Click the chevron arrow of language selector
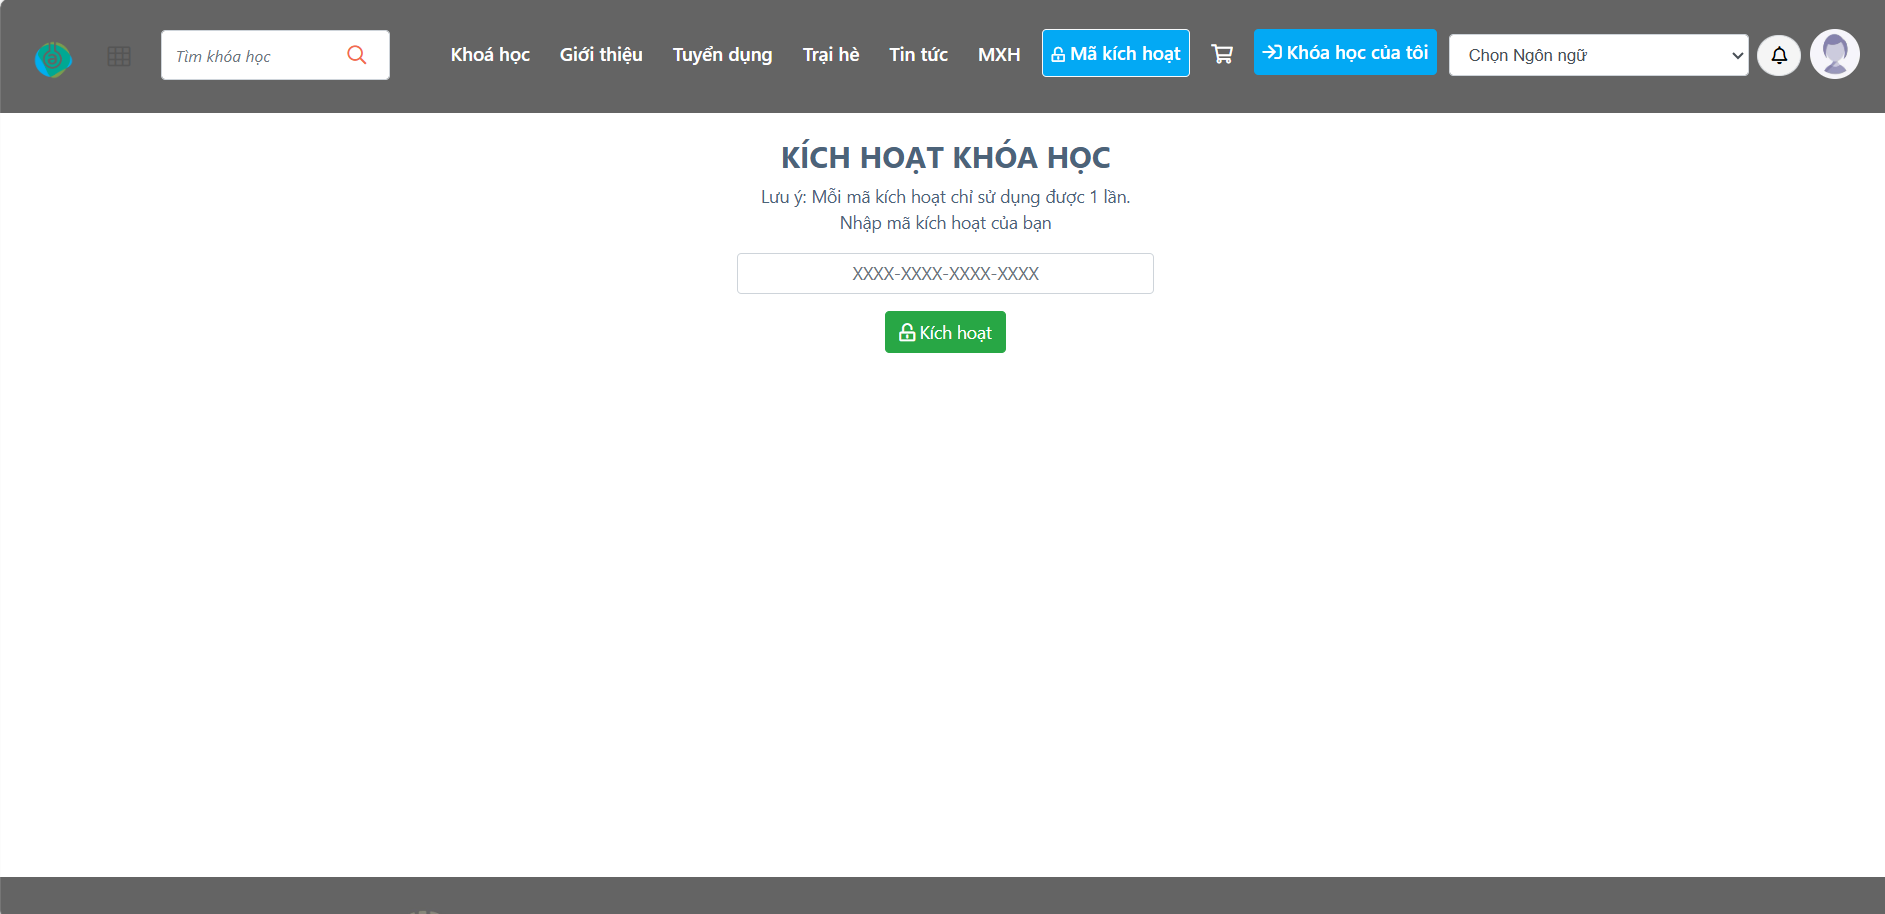 click(1737, 56)
